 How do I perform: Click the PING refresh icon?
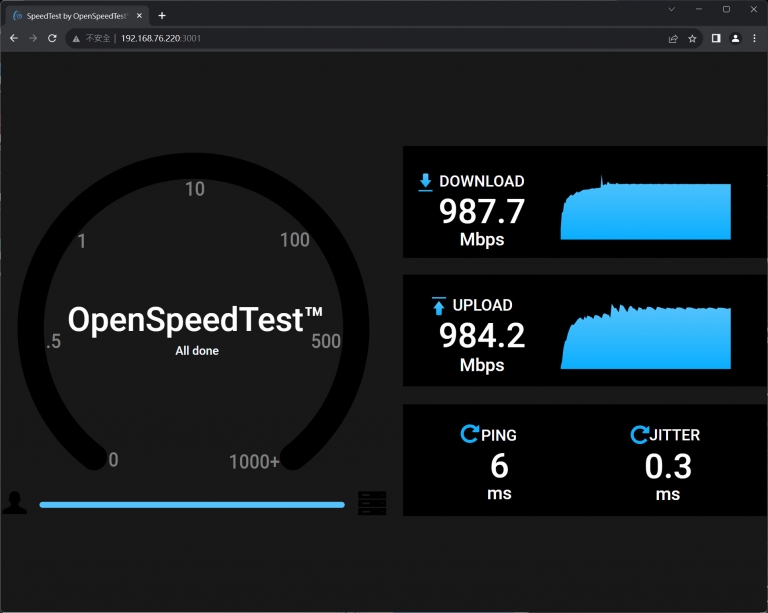[x=469, y=434]
